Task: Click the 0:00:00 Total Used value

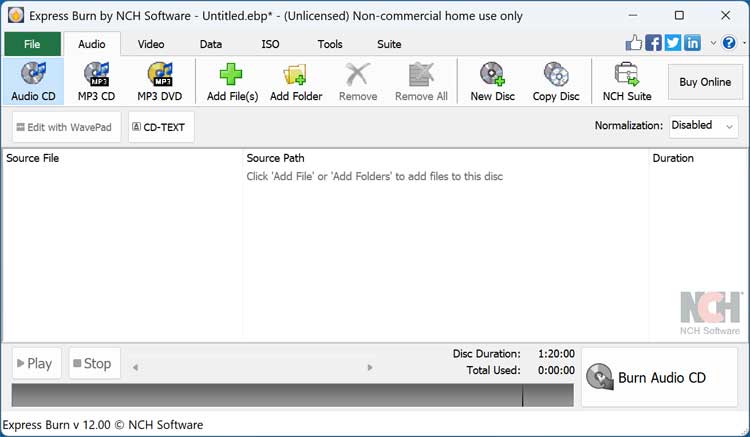Action: 556,370
